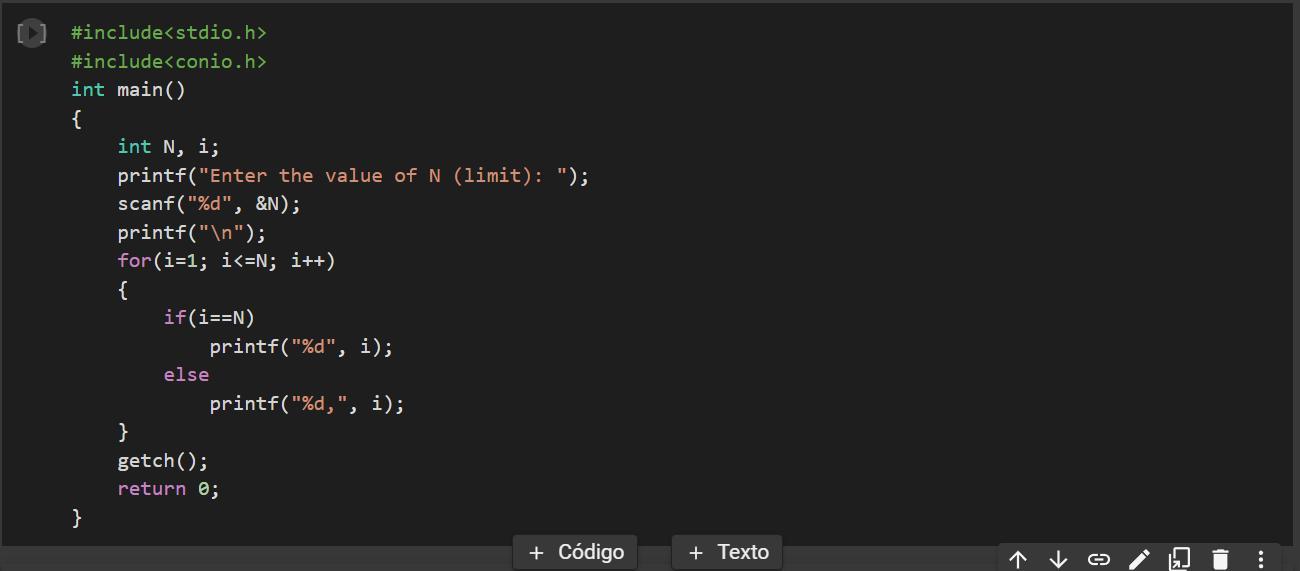Move cell down with arrow icon
This screenshot has width=1300, height=571.
click(1058, 559)
